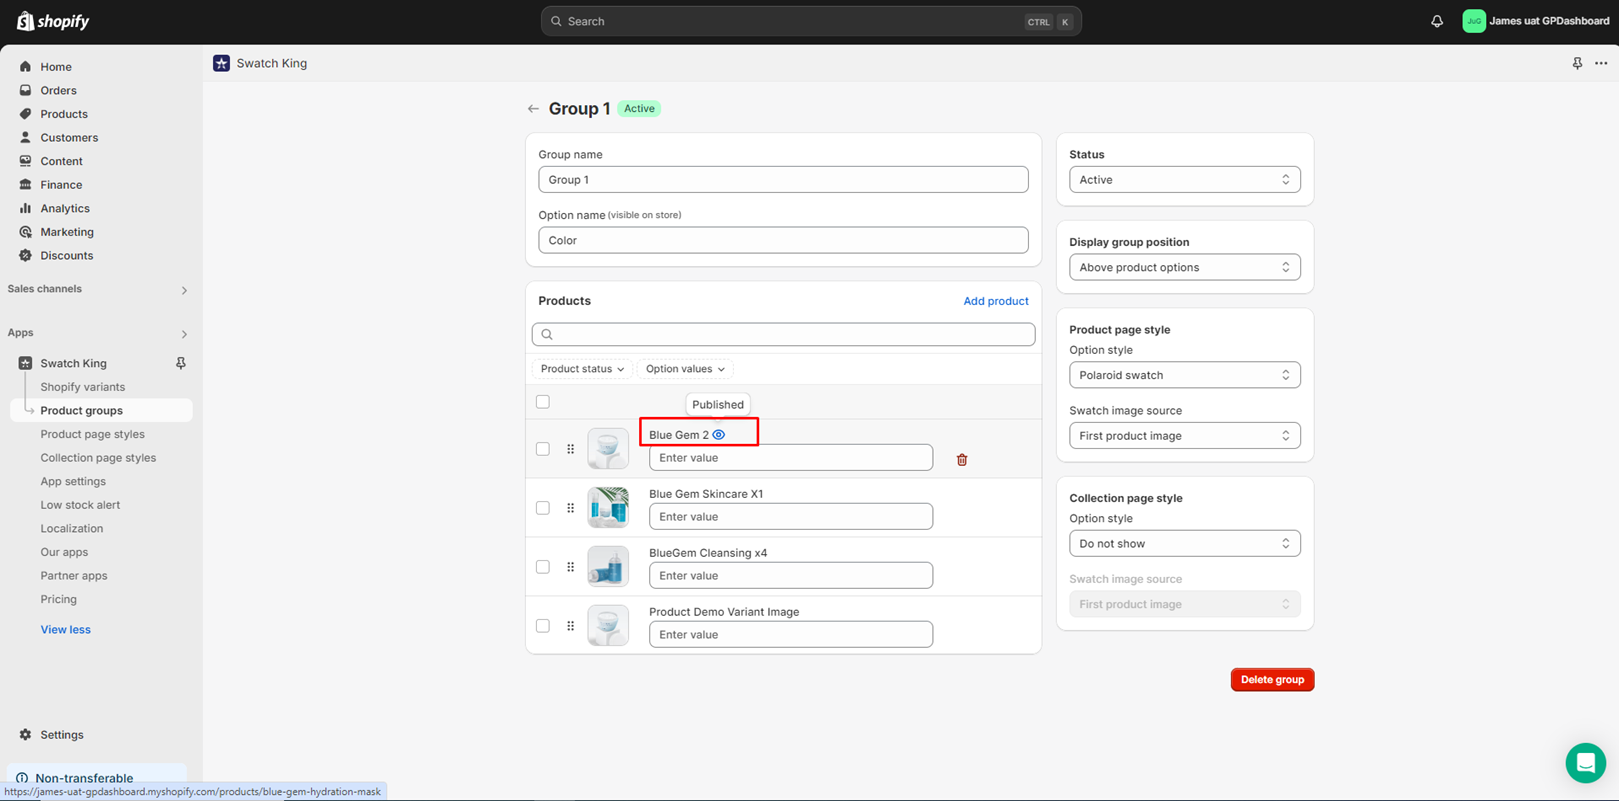Screen dimensions: 1619x801
Task: Open the First product image swatch source dropdown
Action: tap(1185, 436)
